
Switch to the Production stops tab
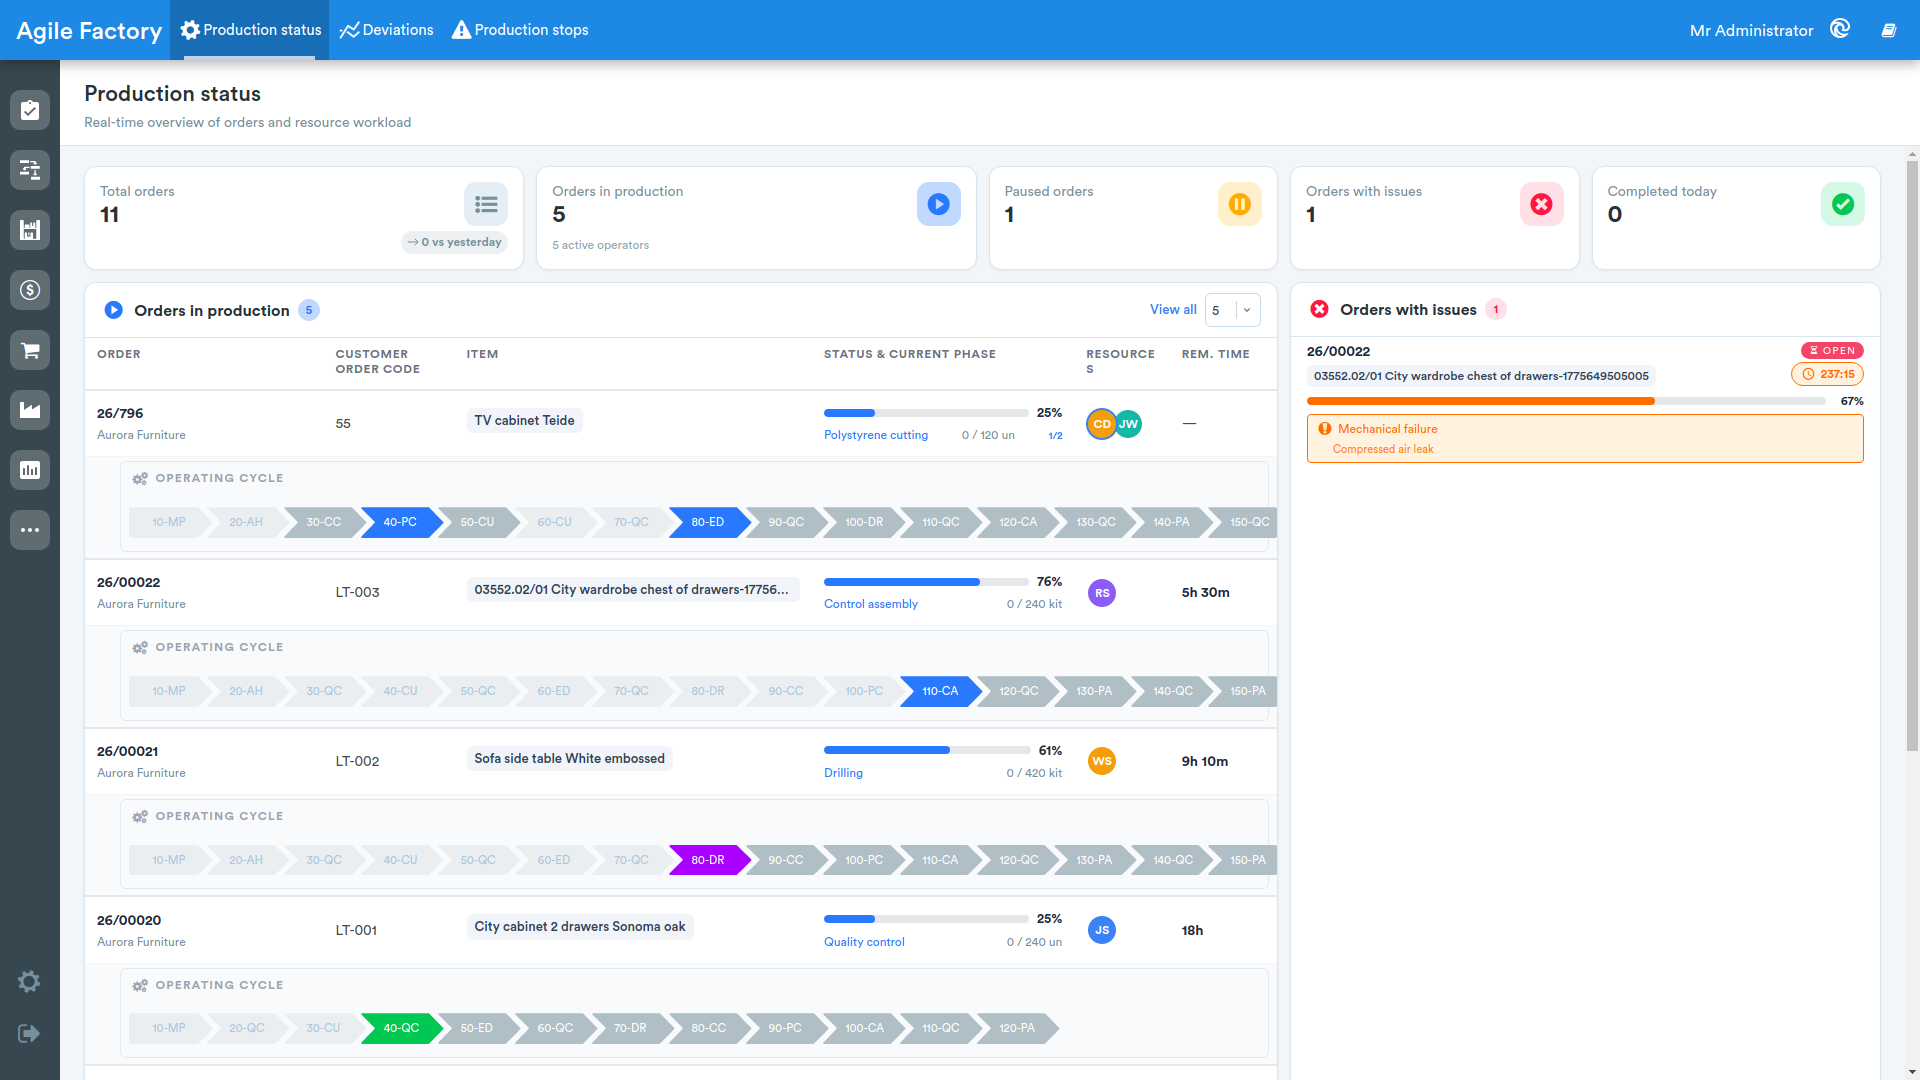coord(520,30)
